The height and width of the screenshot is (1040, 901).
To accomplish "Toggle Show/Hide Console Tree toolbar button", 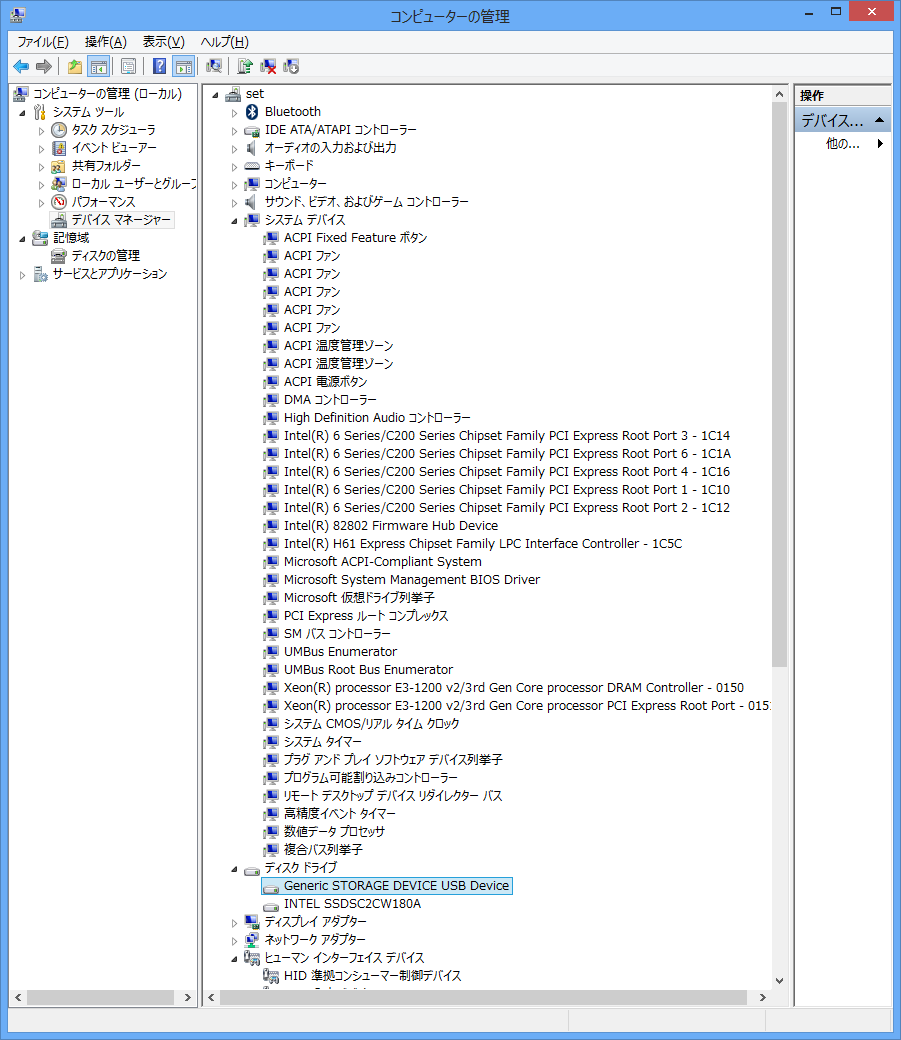I will pyautogui.click(x=98, y=66).
